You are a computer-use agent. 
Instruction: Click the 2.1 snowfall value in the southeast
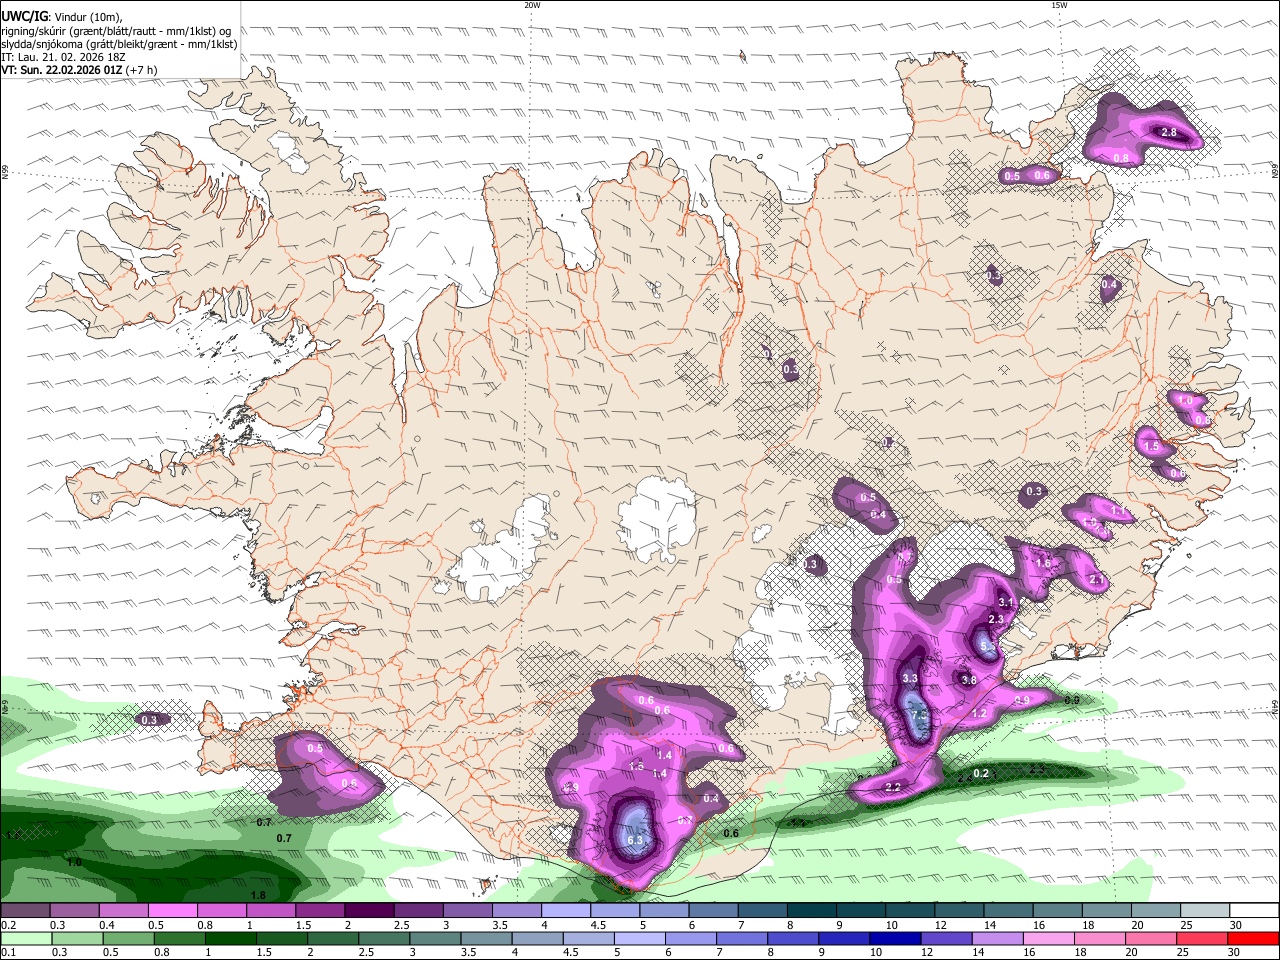pyautogui.click(x=1096, y=581)
